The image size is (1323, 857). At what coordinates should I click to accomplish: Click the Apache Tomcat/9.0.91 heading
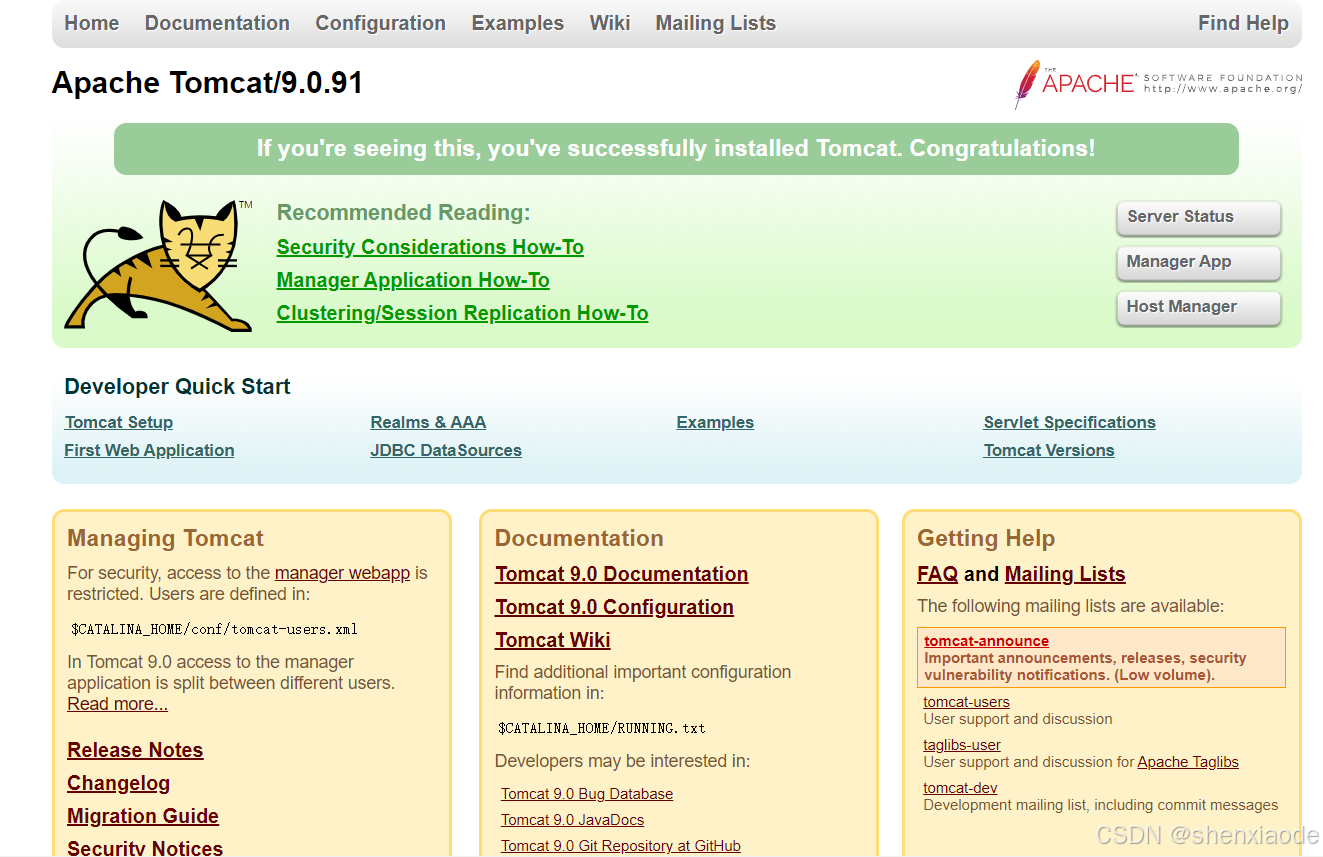(207, 83)
